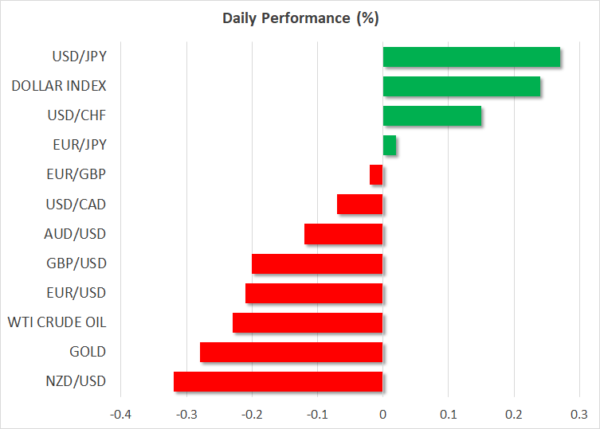The image size is (600, 429).
Task: Click the green DOLLAR INDEX bar
Action: point(461,87)
